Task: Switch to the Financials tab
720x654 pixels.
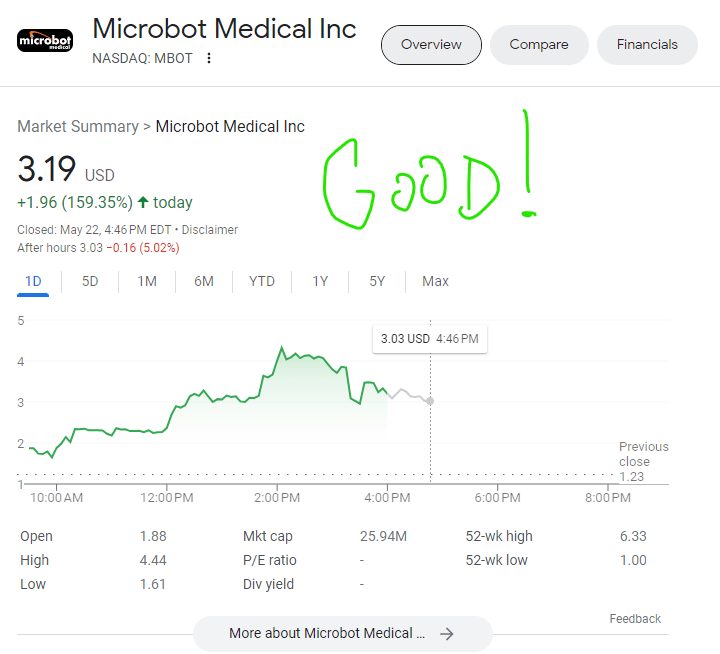Action: [x=647, y=45]
